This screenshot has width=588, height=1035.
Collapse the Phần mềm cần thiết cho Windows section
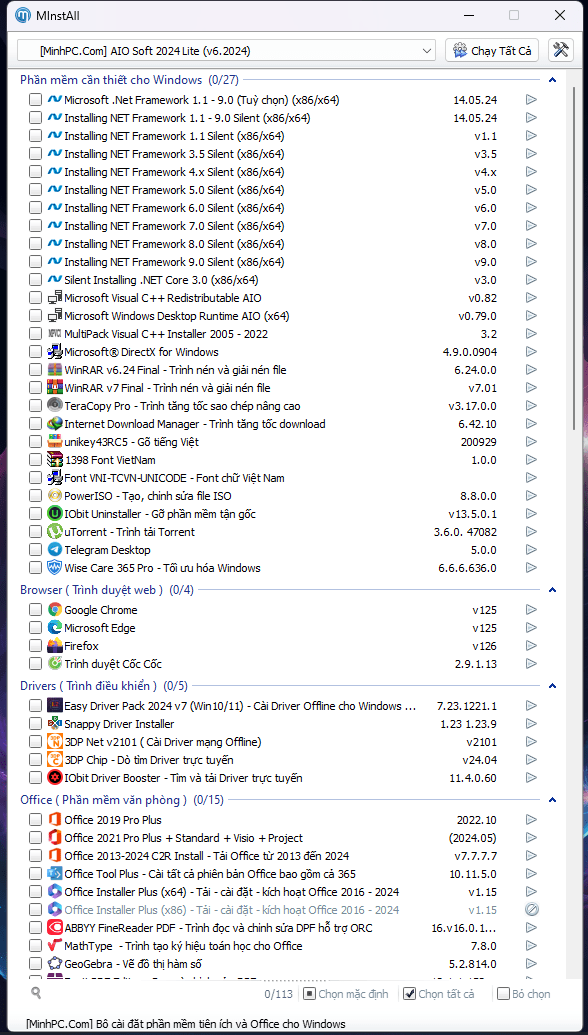pos(552,80)
